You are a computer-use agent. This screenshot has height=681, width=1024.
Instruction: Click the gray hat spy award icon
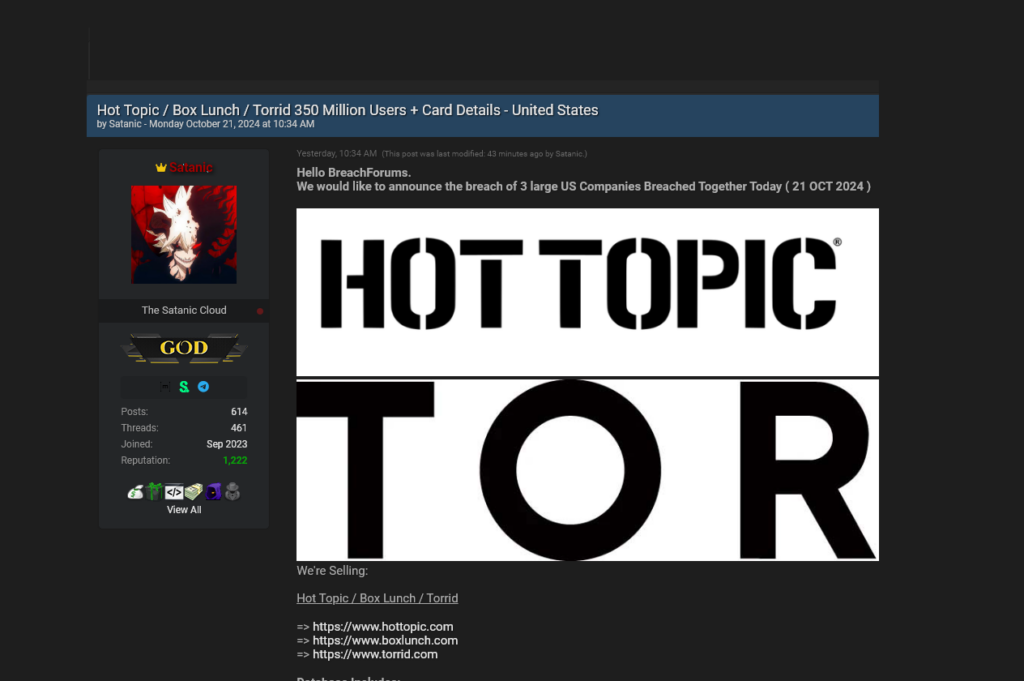[232, 492]
